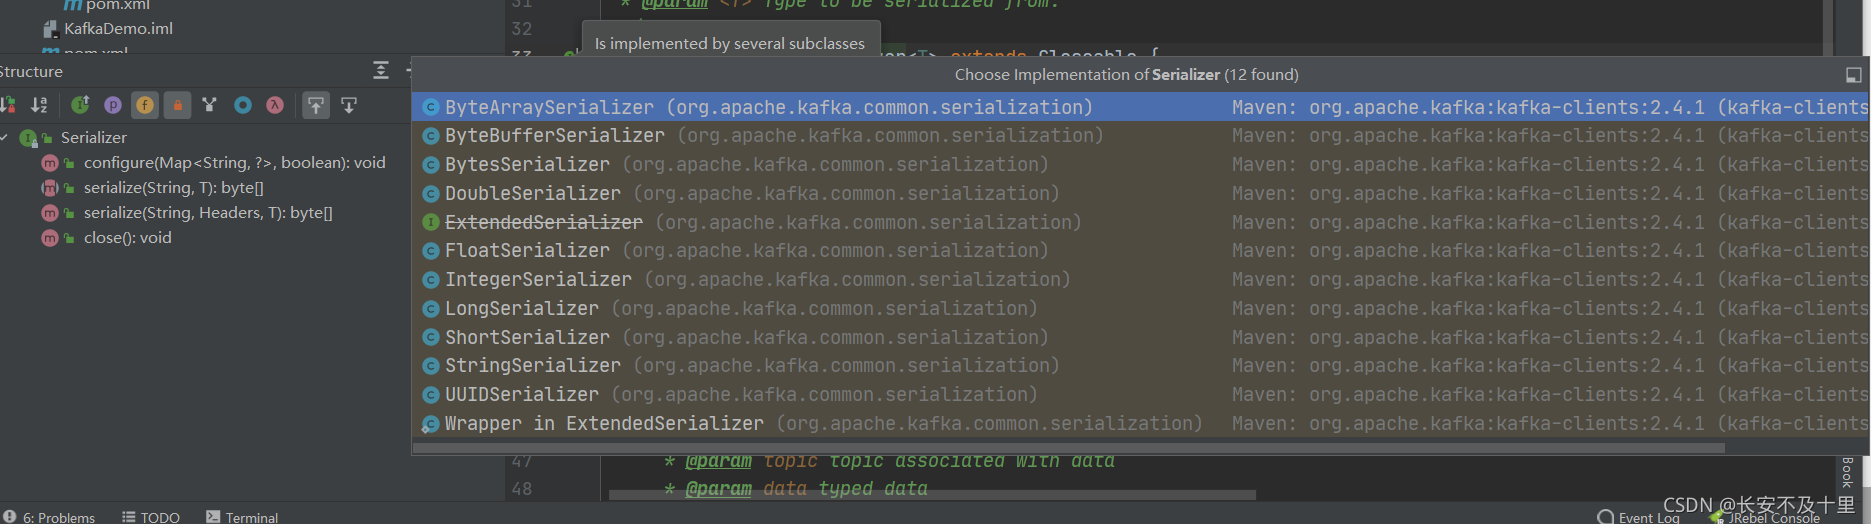
Task: Choose LongSerializer implementation
Action: pyautogui.click(x=1140, y=308)
